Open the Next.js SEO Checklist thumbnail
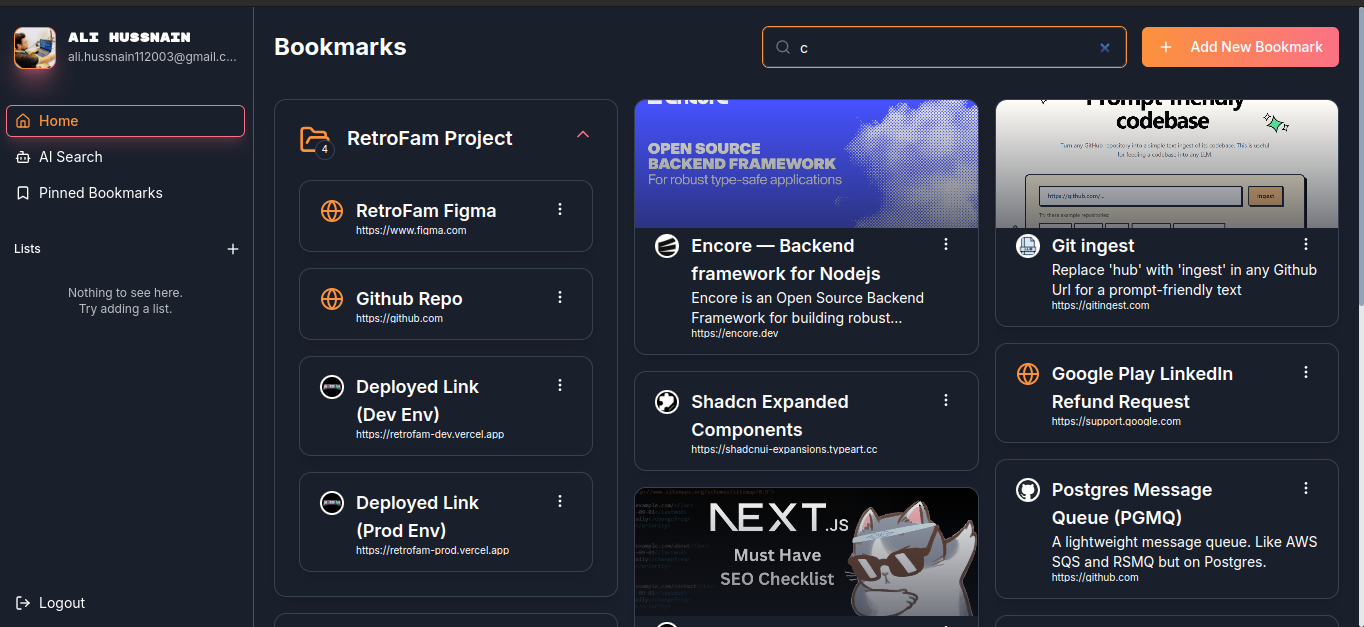The image size is (1364, 627). pos(806,551)
